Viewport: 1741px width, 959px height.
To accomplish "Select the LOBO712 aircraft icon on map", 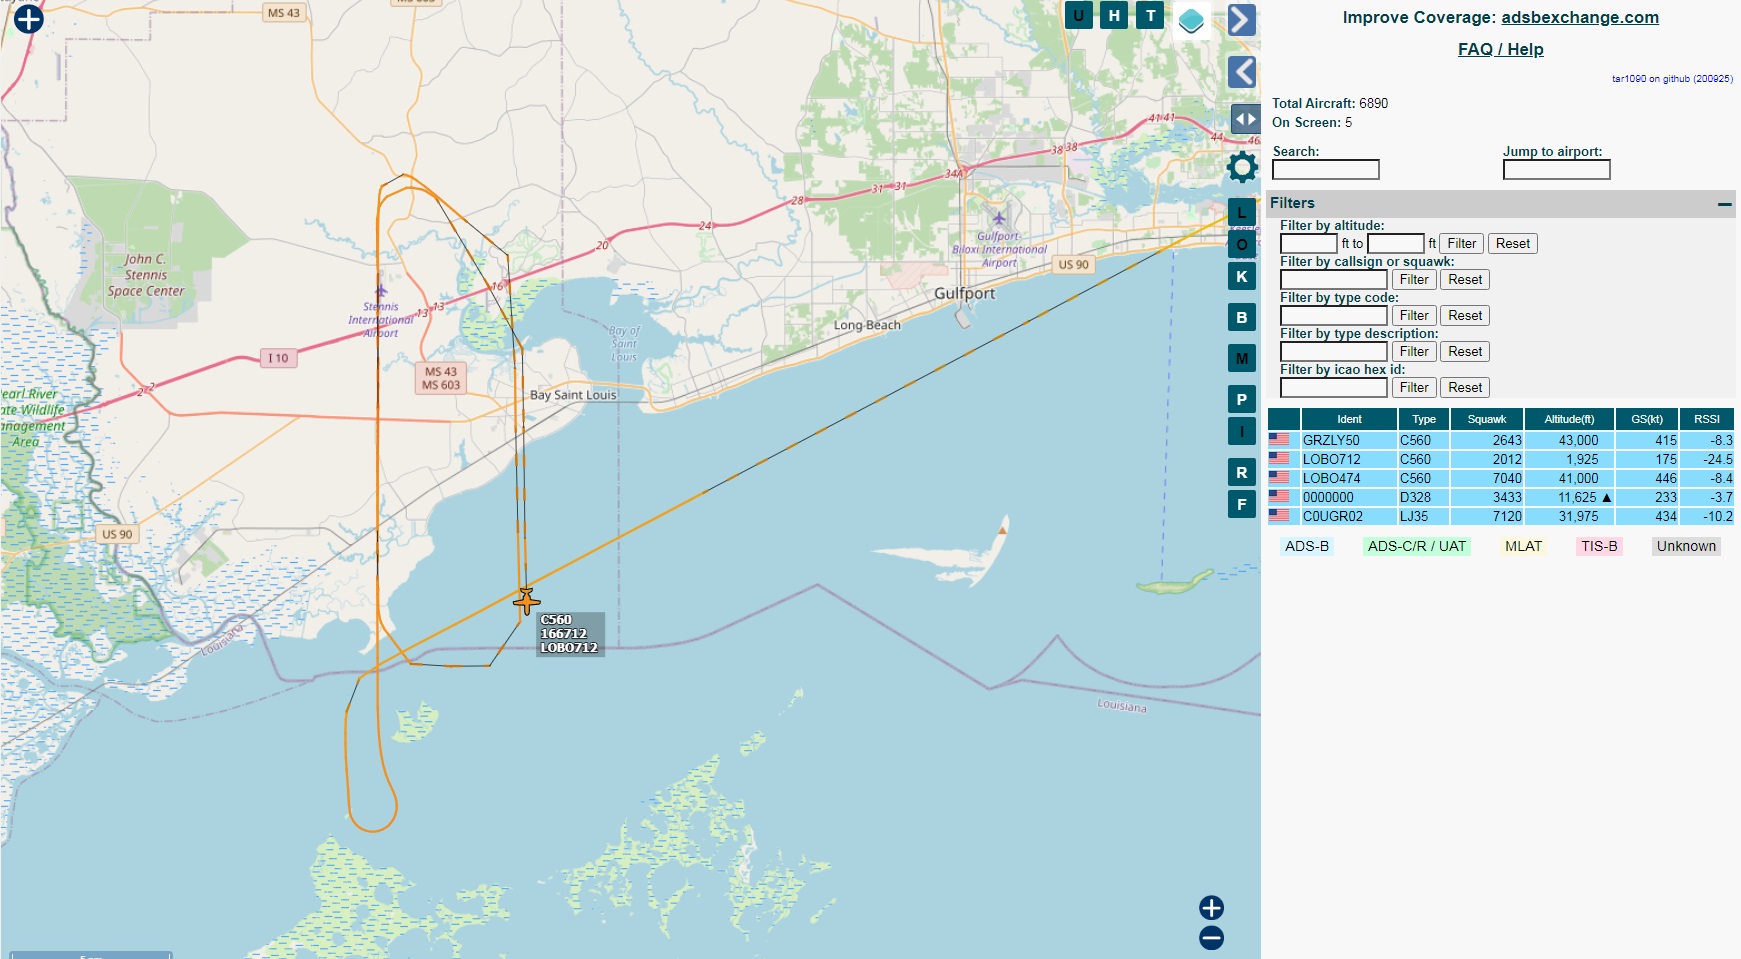I will coord(526,600).
